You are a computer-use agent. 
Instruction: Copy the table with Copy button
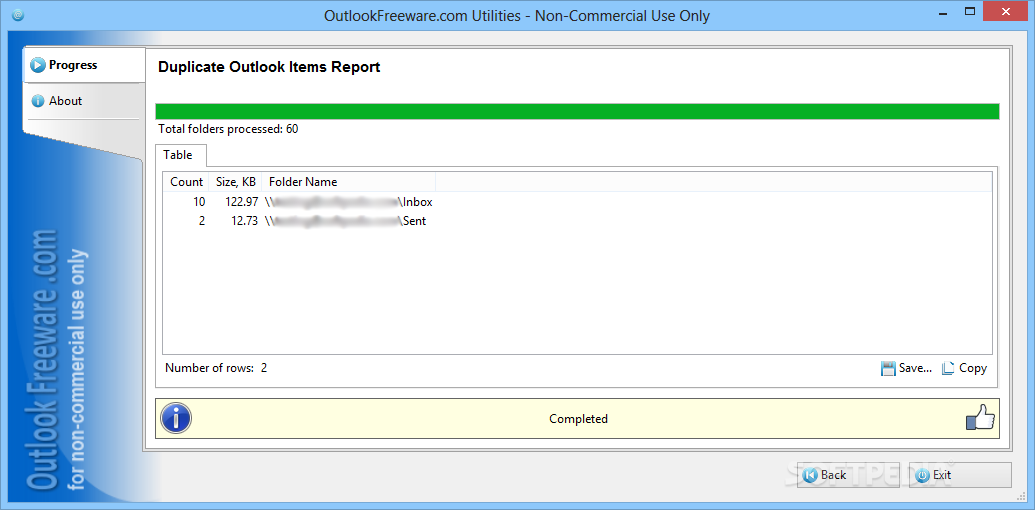click(x=964, y=368)
